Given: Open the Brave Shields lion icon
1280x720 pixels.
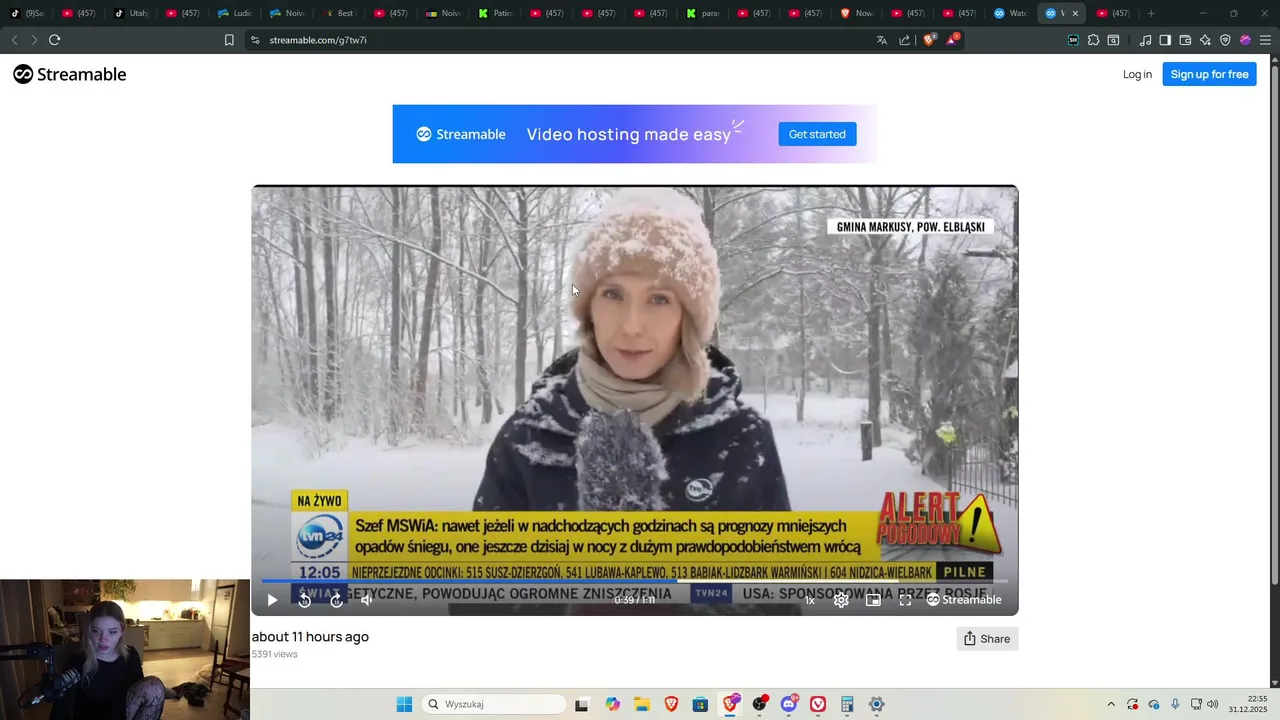Looking at the screenshot, I should point(929,40).
